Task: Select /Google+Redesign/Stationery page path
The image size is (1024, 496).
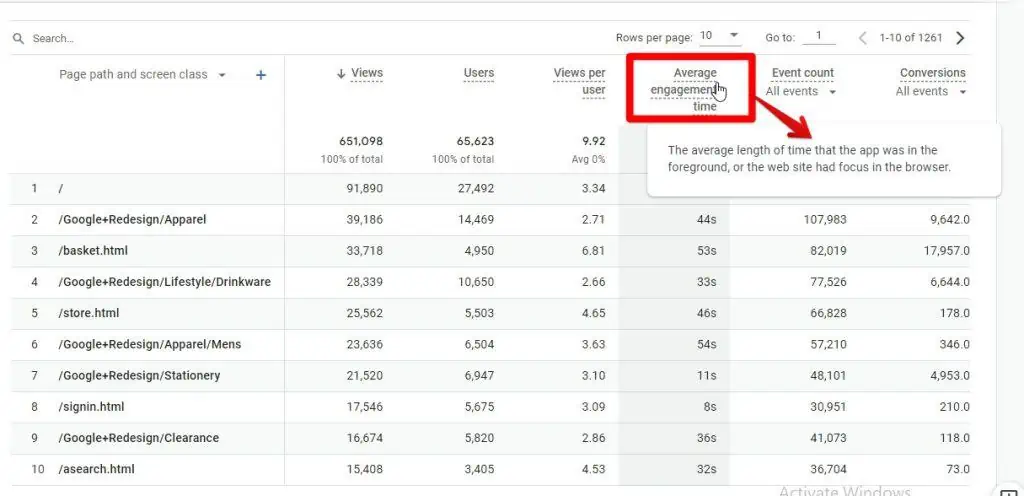Action: (139, 375)
